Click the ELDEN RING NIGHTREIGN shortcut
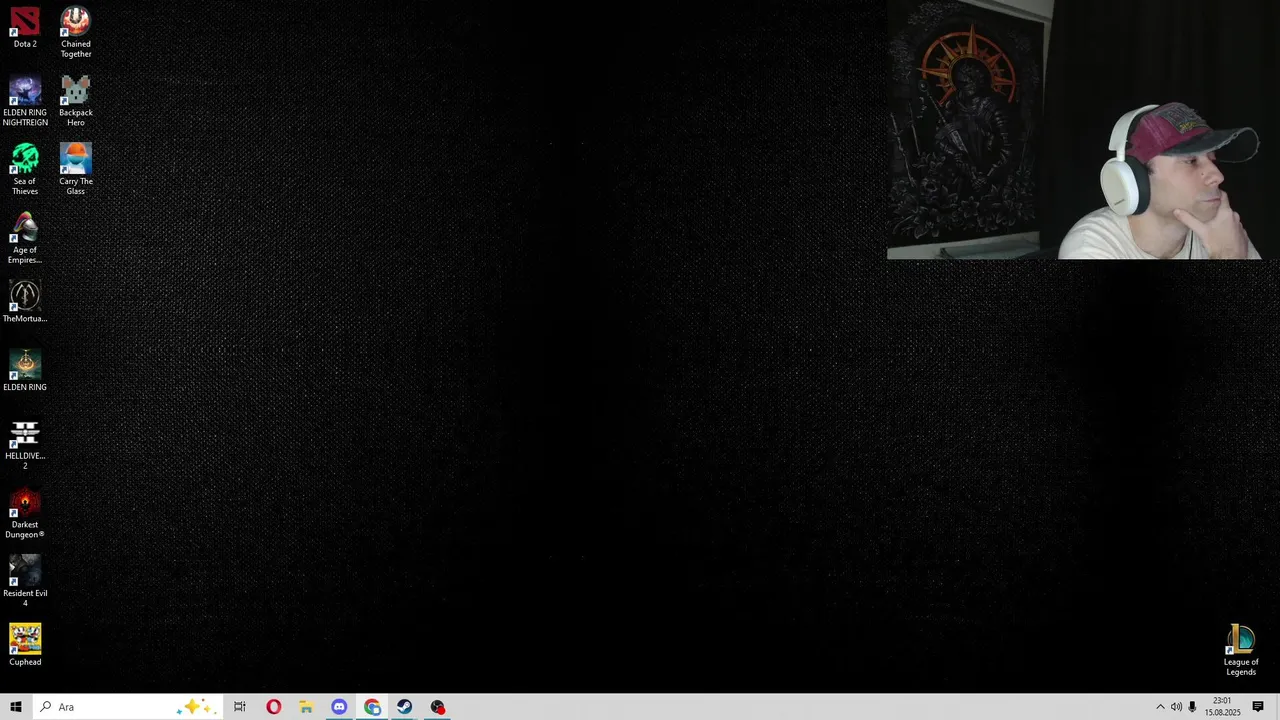This screenshot has height=720, width=1280. pos(25,101)
